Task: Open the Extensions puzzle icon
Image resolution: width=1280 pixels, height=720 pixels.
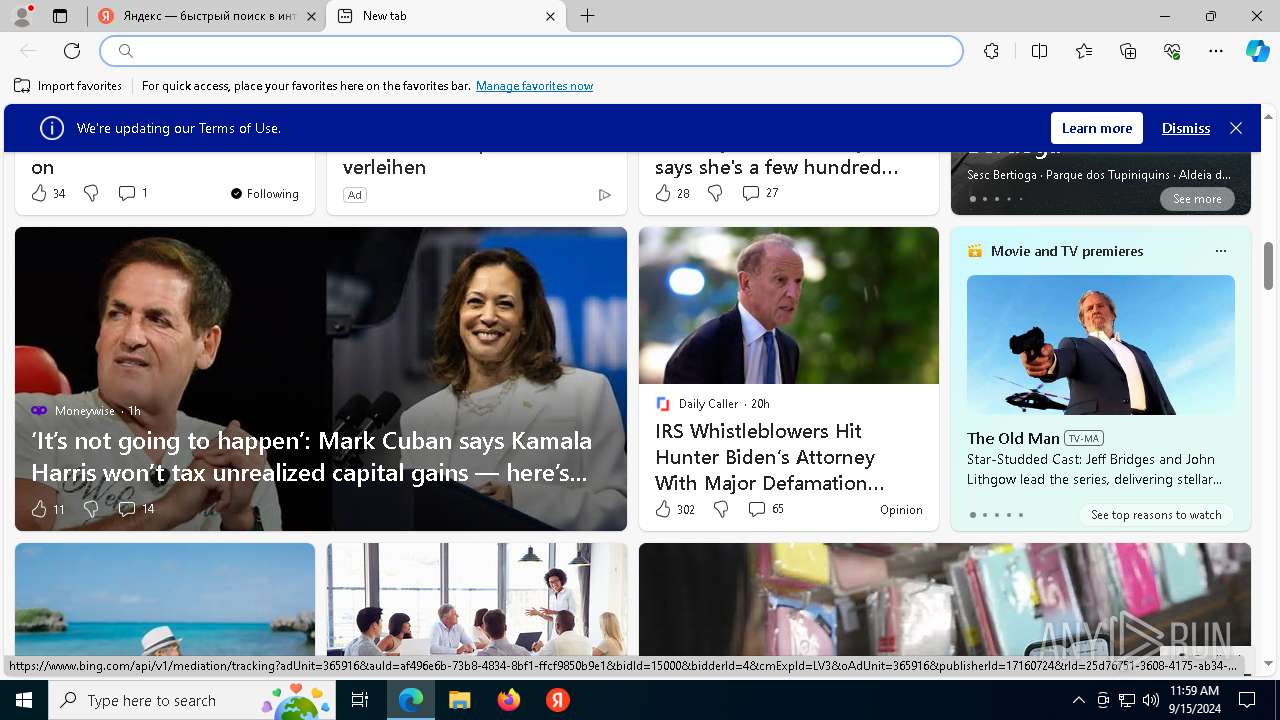Action: [991, 51]
